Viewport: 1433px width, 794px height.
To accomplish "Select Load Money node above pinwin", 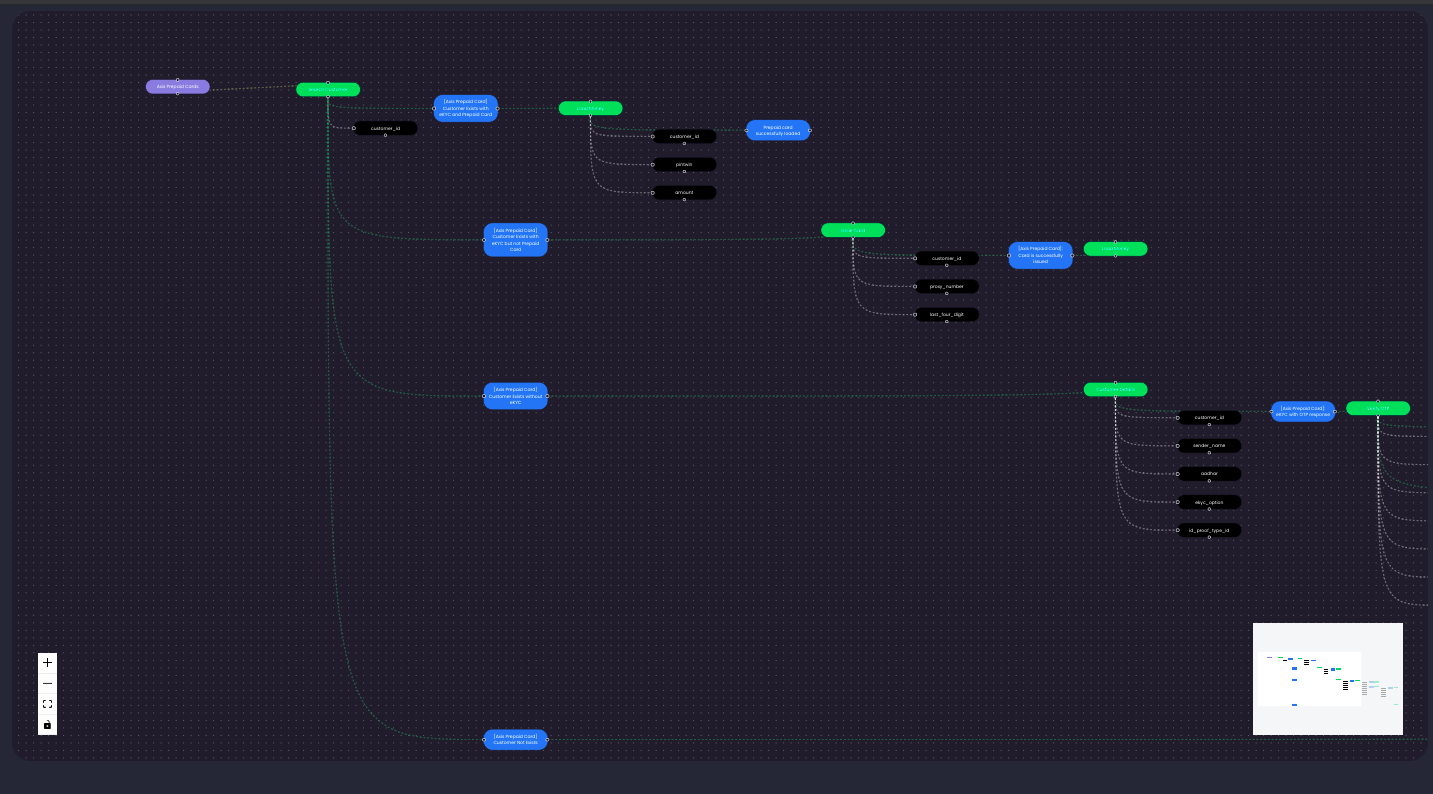I will point(590,108).
